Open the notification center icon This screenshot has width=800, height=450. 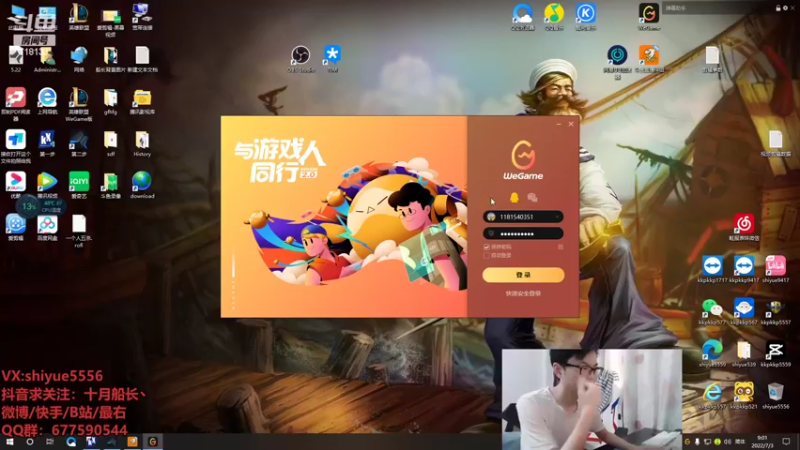[x=786, y=442]
